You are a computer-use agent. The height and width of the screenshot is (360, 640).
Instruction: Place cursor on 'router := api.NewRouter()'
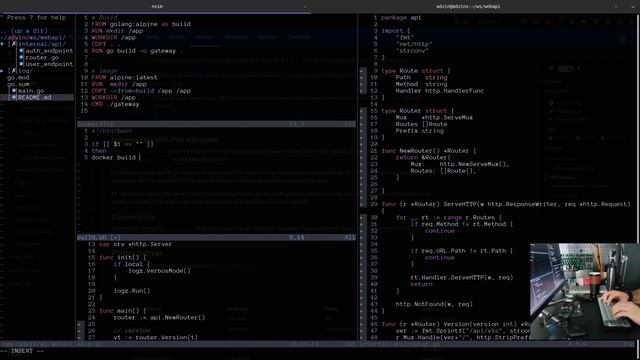(159, 317)
